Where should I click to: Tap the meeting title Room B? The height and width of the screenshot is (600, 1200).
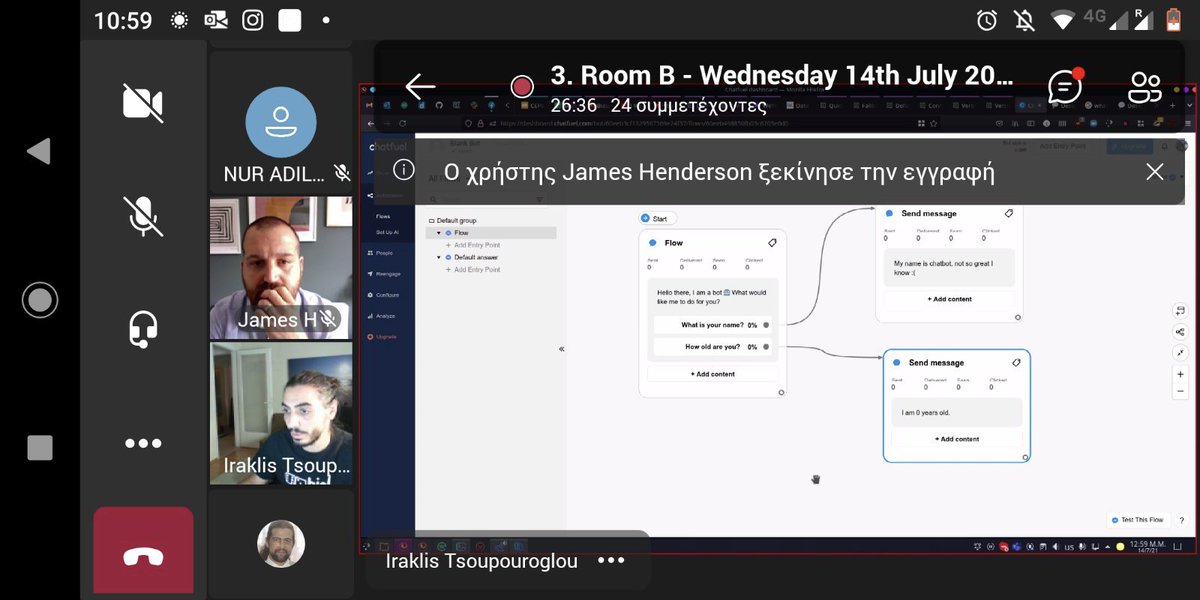click(782, 75)
